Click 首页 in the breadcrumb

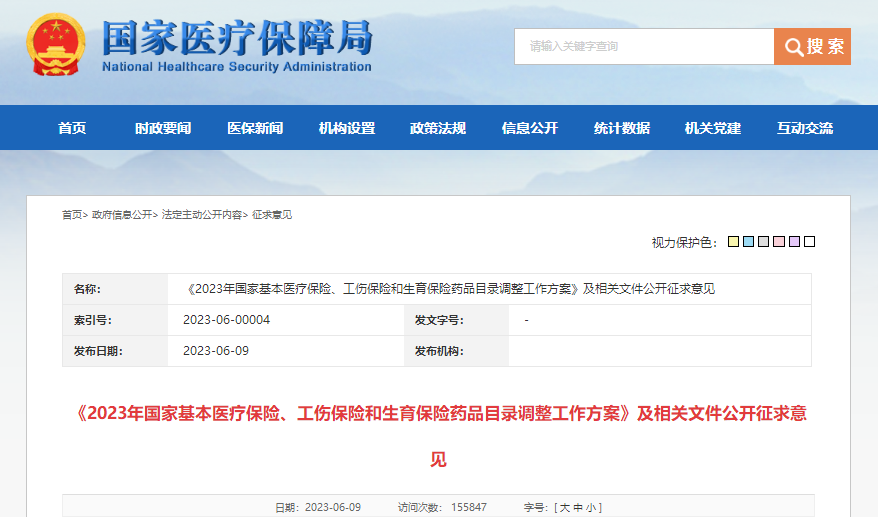coord(71,215)
